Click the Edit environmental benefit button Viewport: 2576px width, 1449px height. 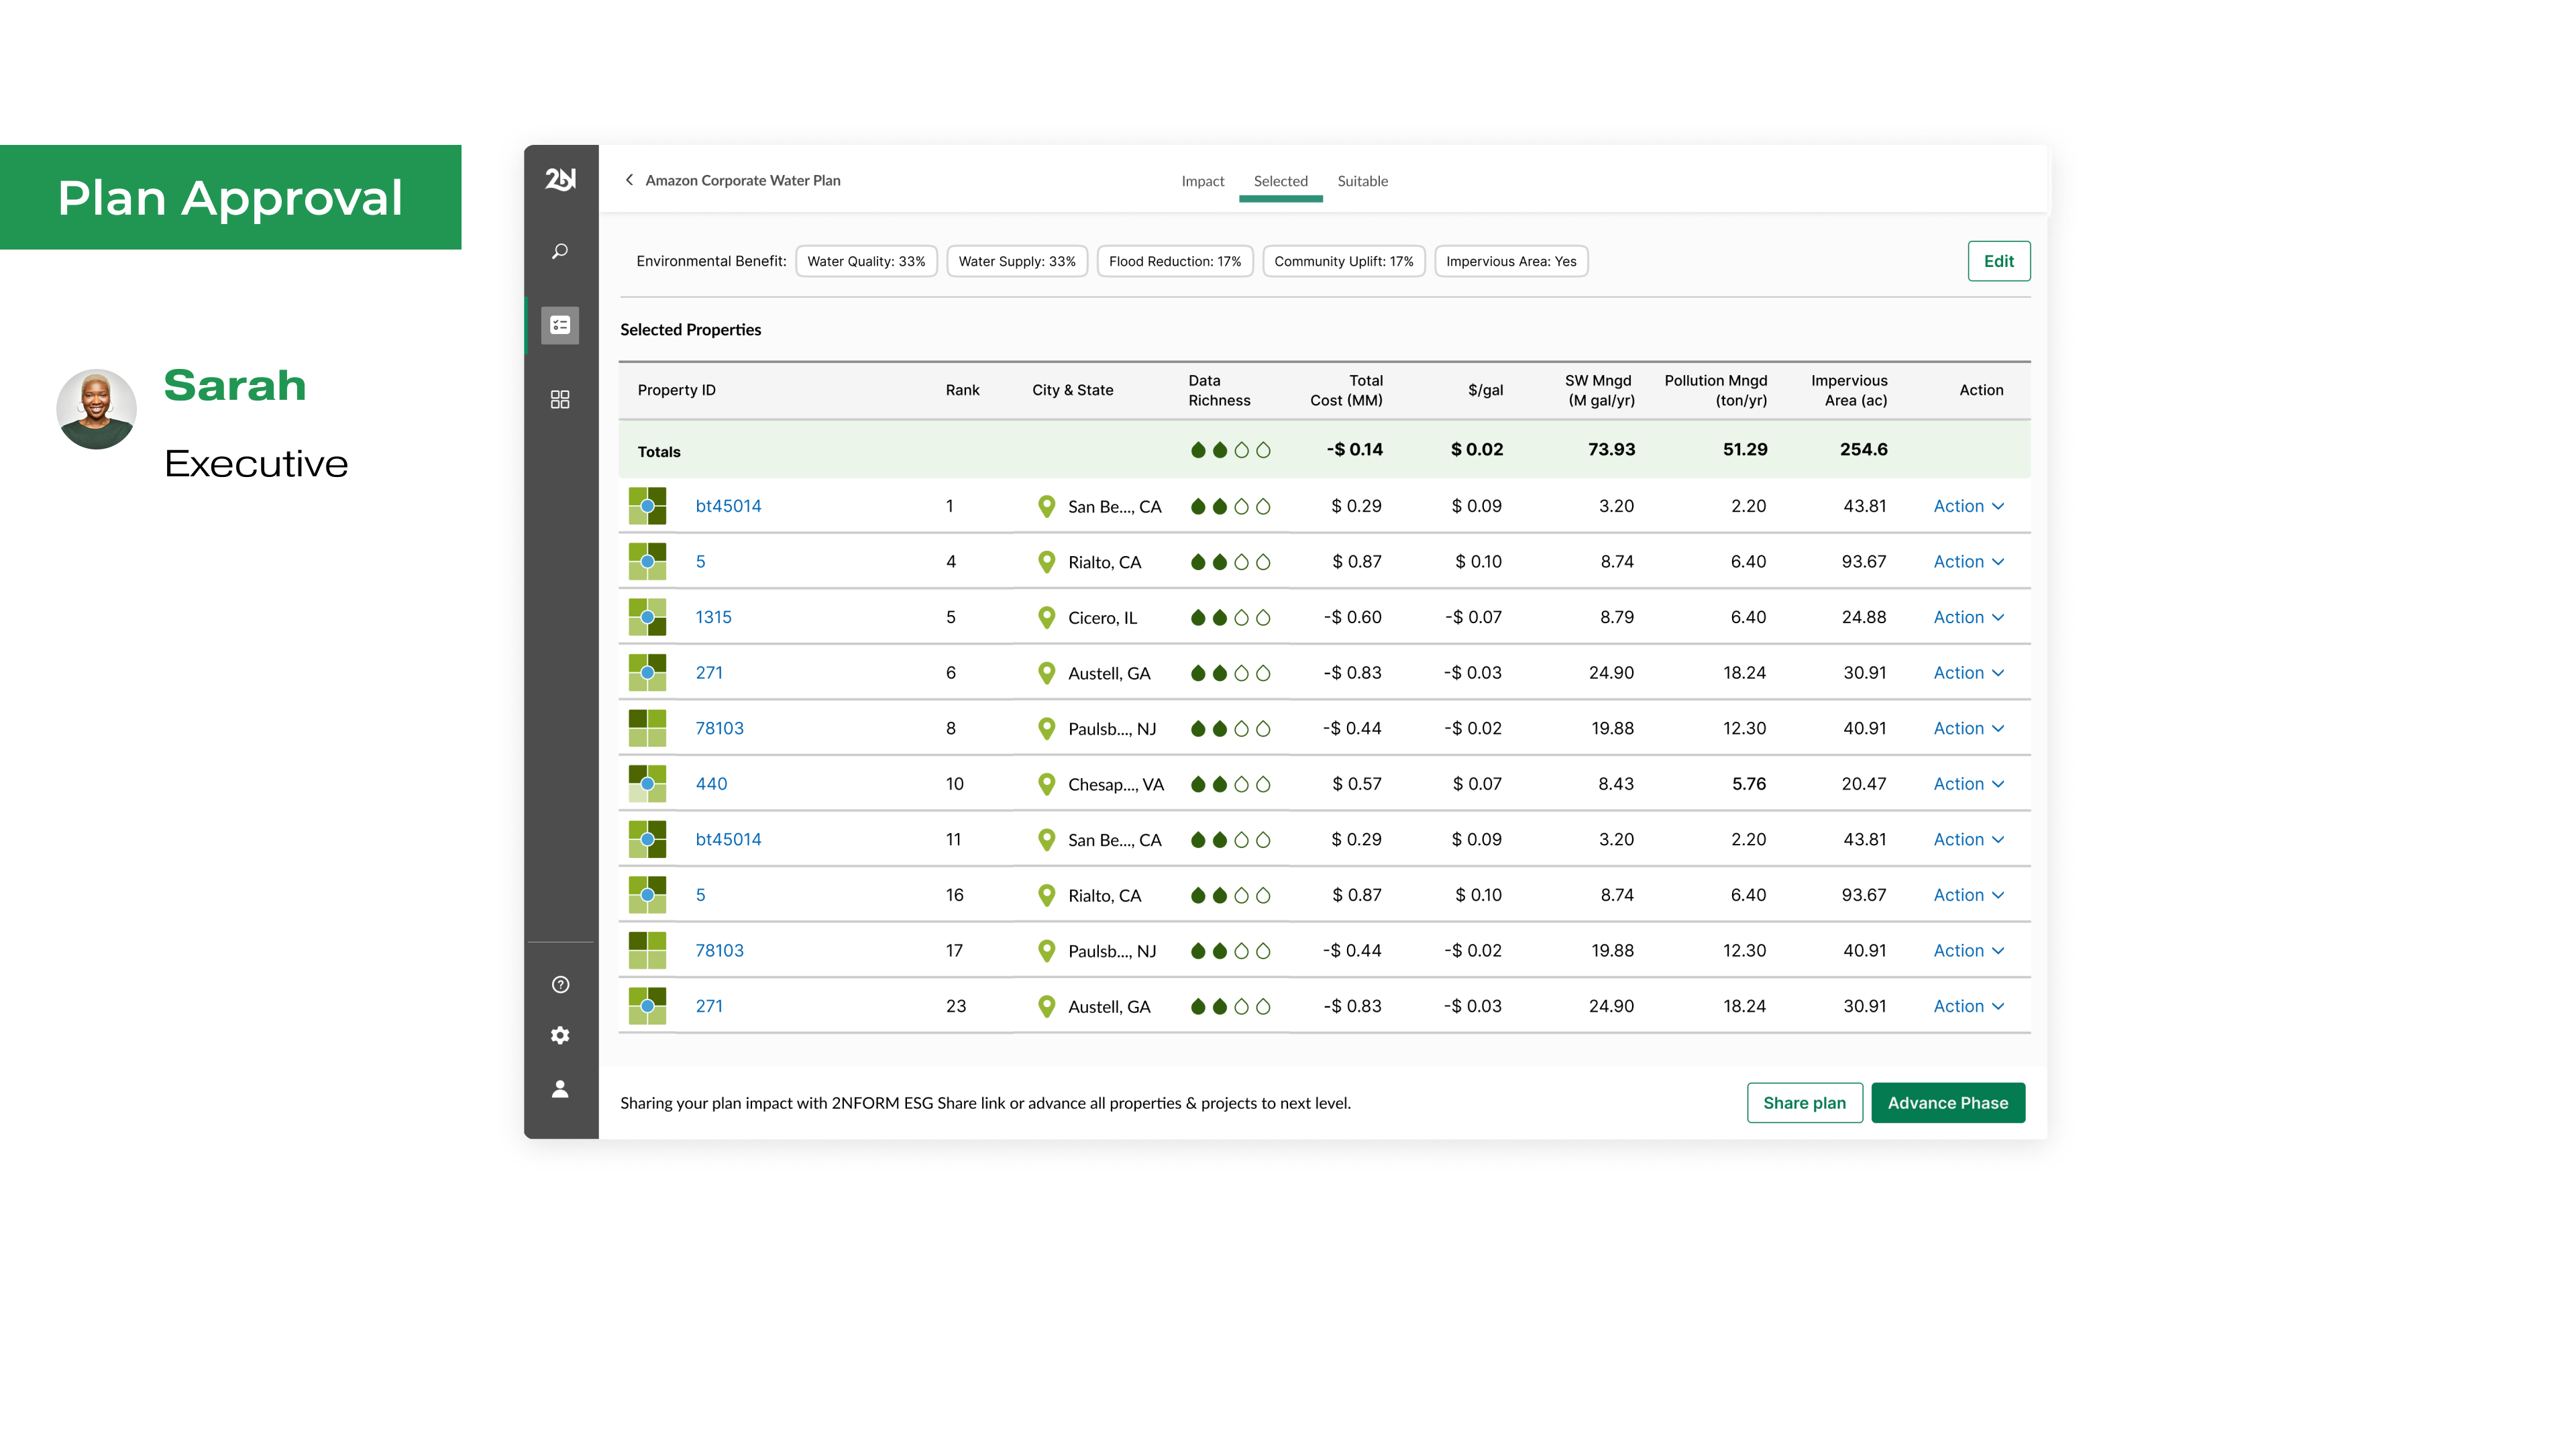(x=1998, y=261)
